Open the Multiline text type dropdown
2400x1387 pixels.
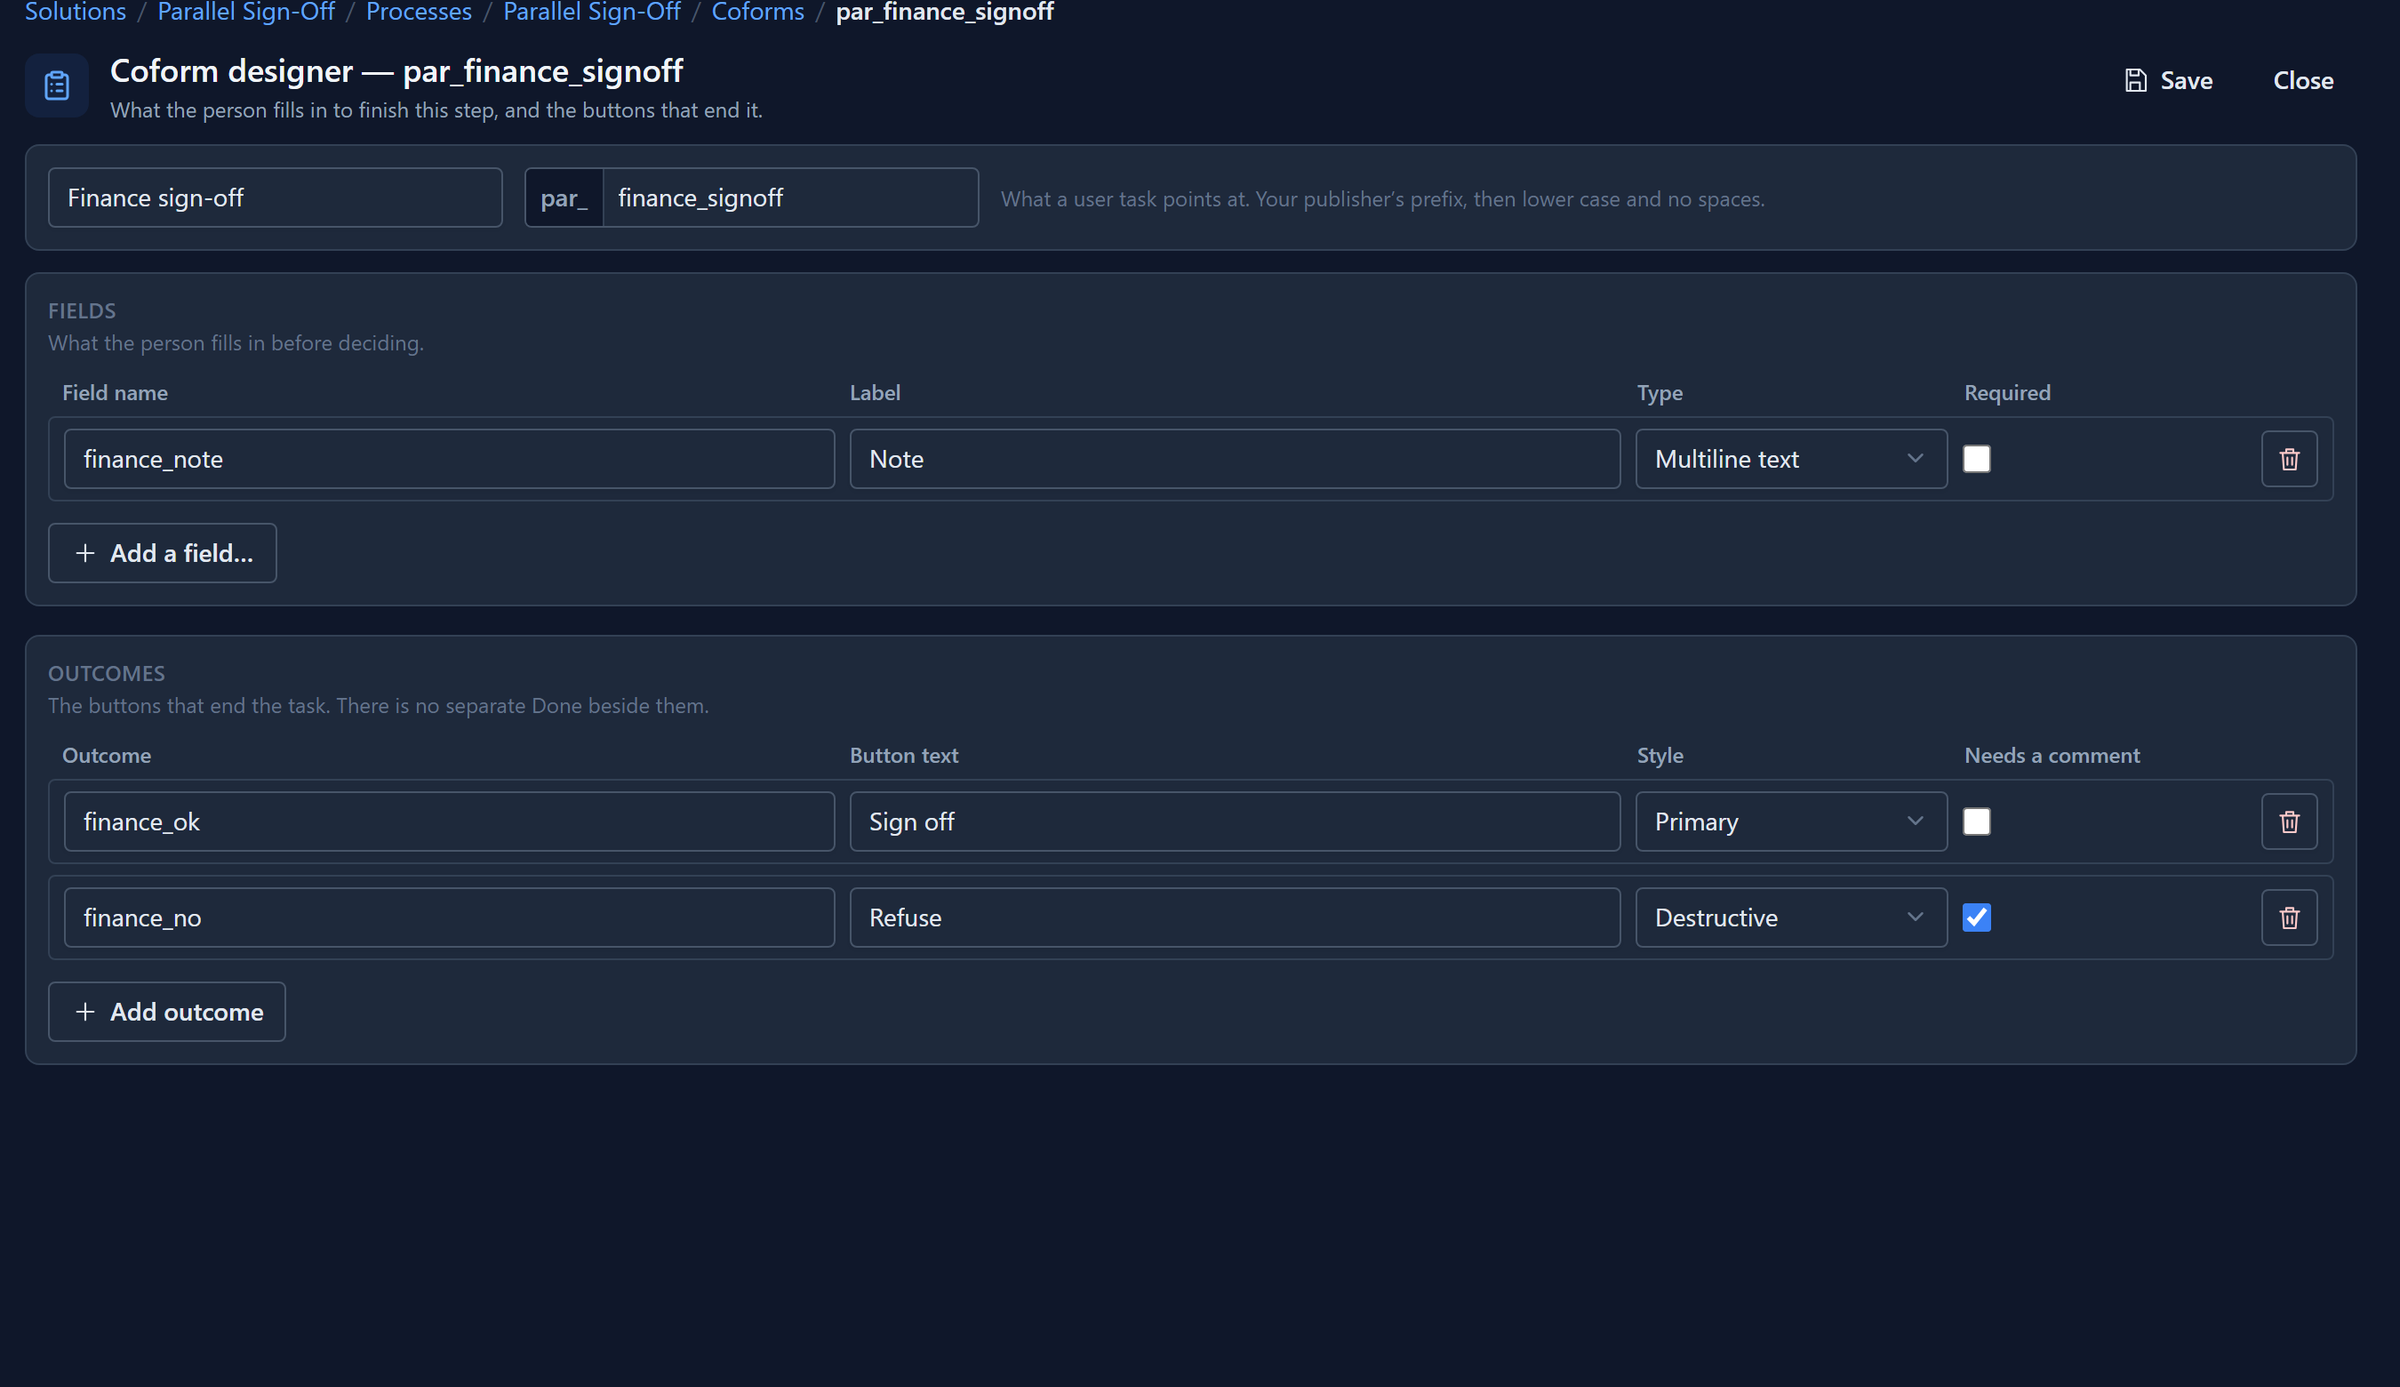coord(1791,459)
